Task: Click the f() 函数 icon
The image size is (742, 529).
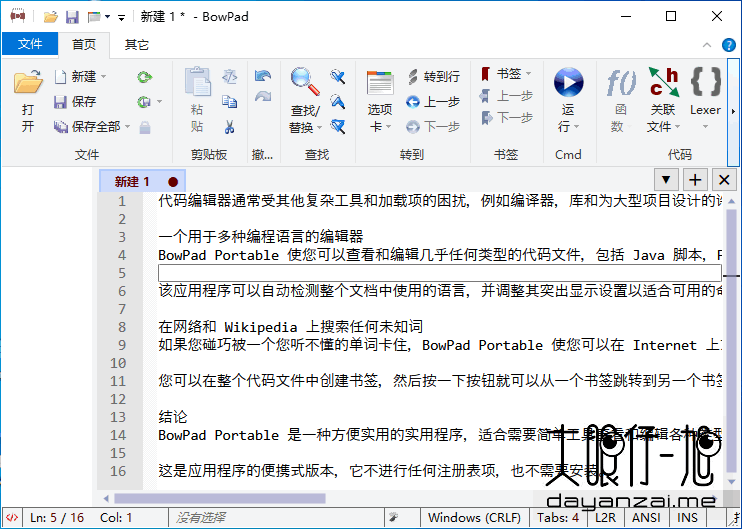Action: point(620,82)
